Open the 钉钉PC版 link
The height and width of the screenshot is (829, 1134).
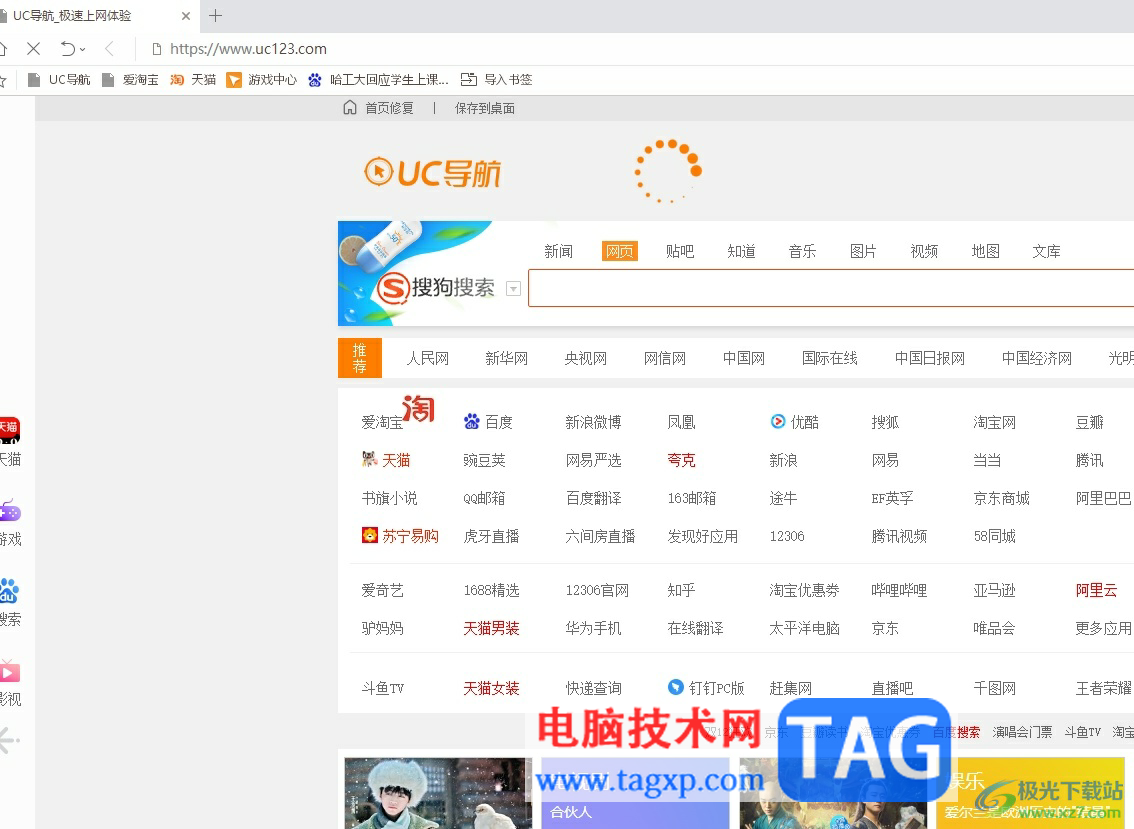pos(706,688)
